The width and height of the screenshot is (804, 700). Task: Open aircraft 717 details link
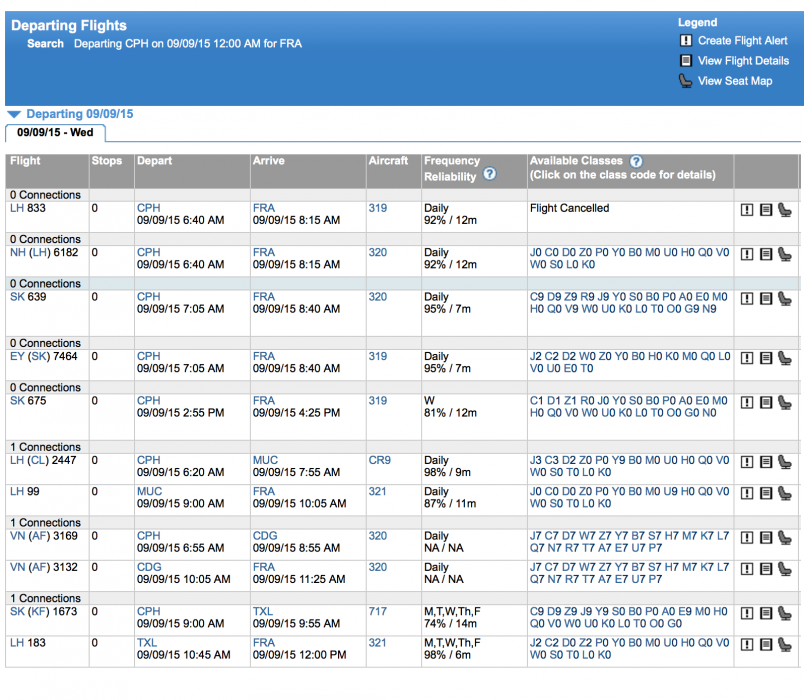pyautogui.click(x=377, y=612)
